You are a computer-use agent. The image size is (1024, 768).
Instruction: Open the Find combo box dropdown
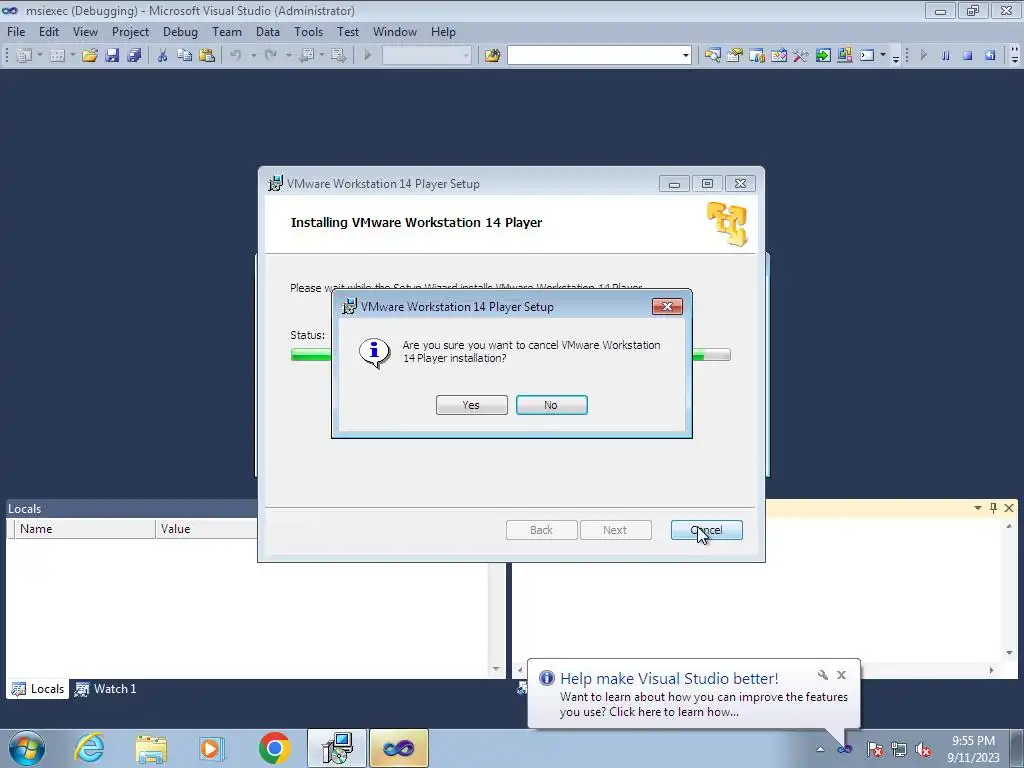pyautogui.click(x=685, y=56)
